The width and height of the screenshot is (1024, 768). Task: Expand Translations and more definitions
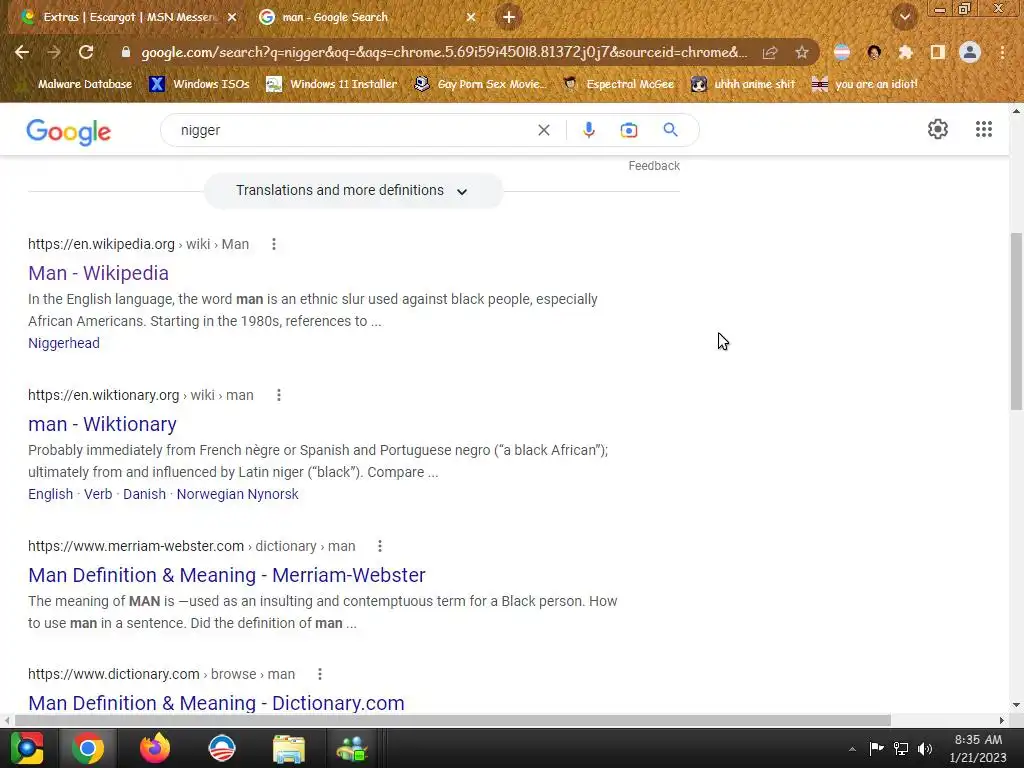click(353, 191)
